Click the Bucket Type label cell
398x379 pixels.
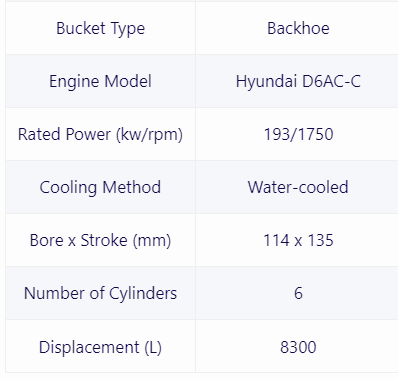click(100, 28)
